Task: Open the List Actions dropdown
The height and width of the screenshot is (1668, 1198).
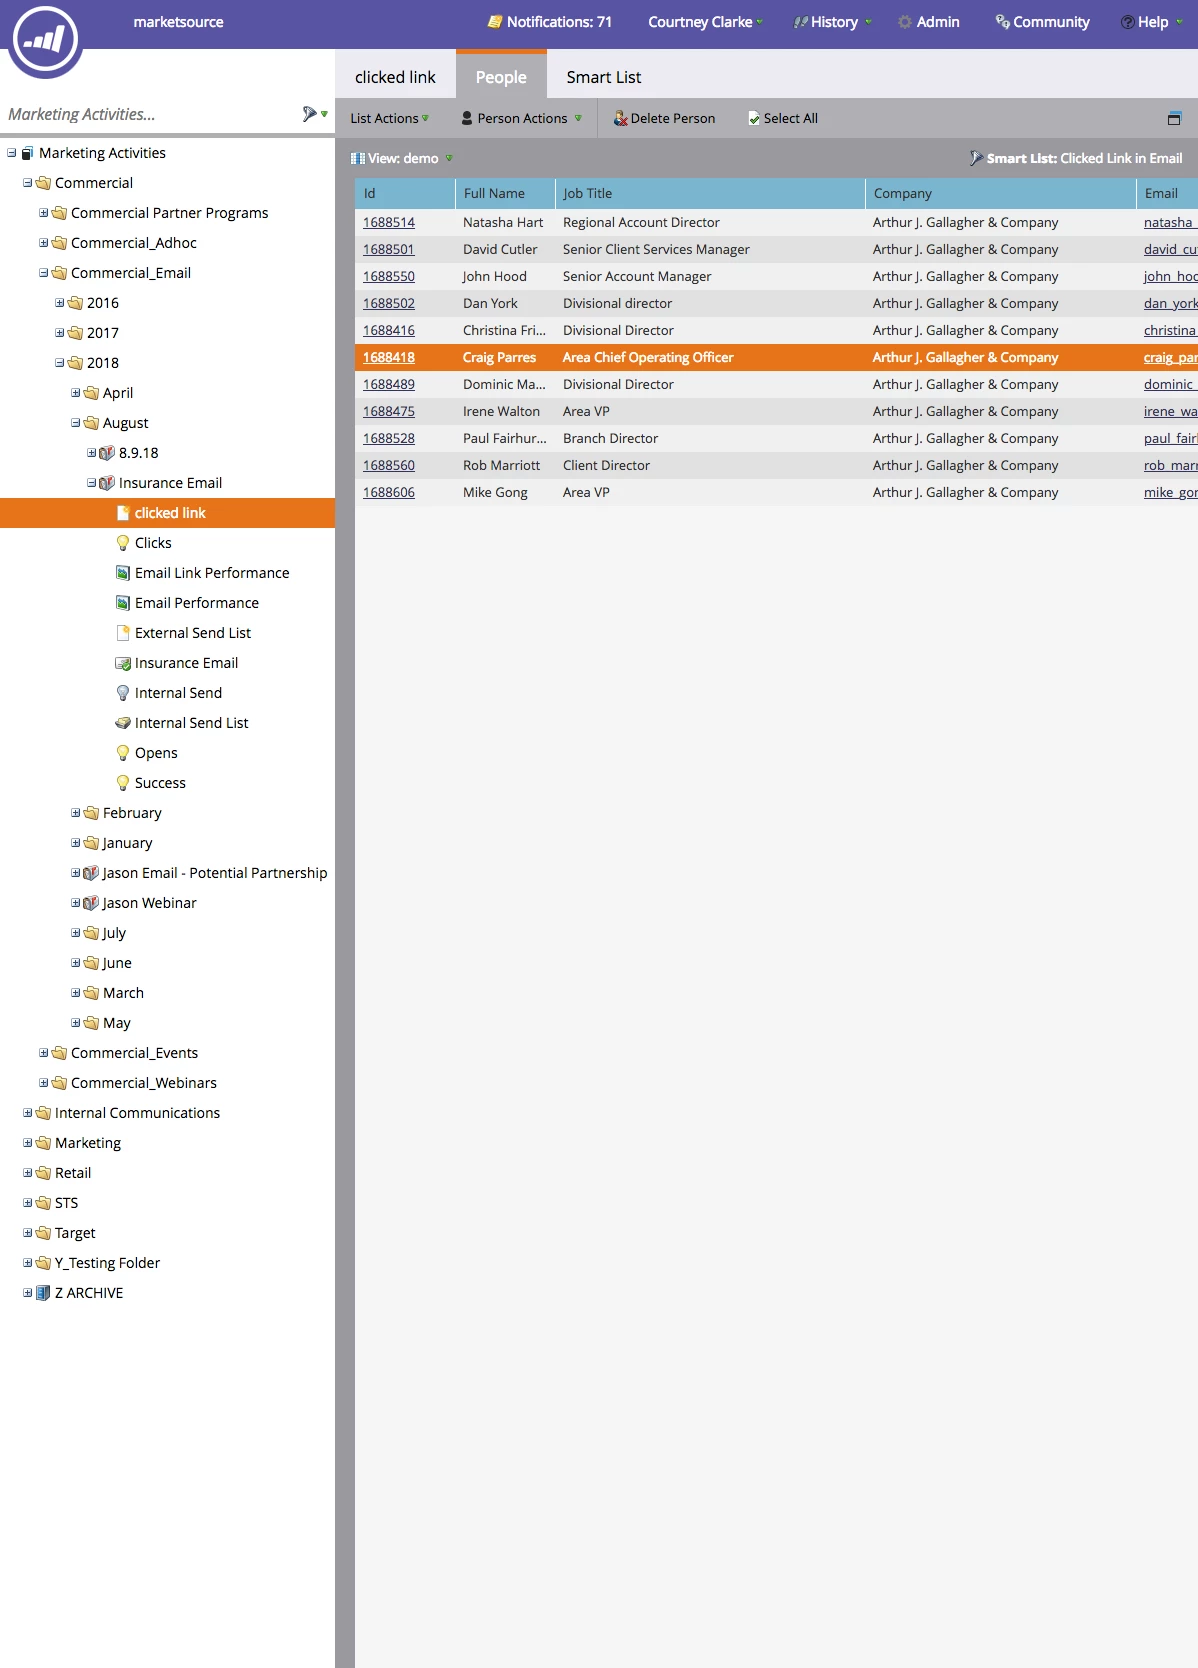Action: [x=389, y=118]
